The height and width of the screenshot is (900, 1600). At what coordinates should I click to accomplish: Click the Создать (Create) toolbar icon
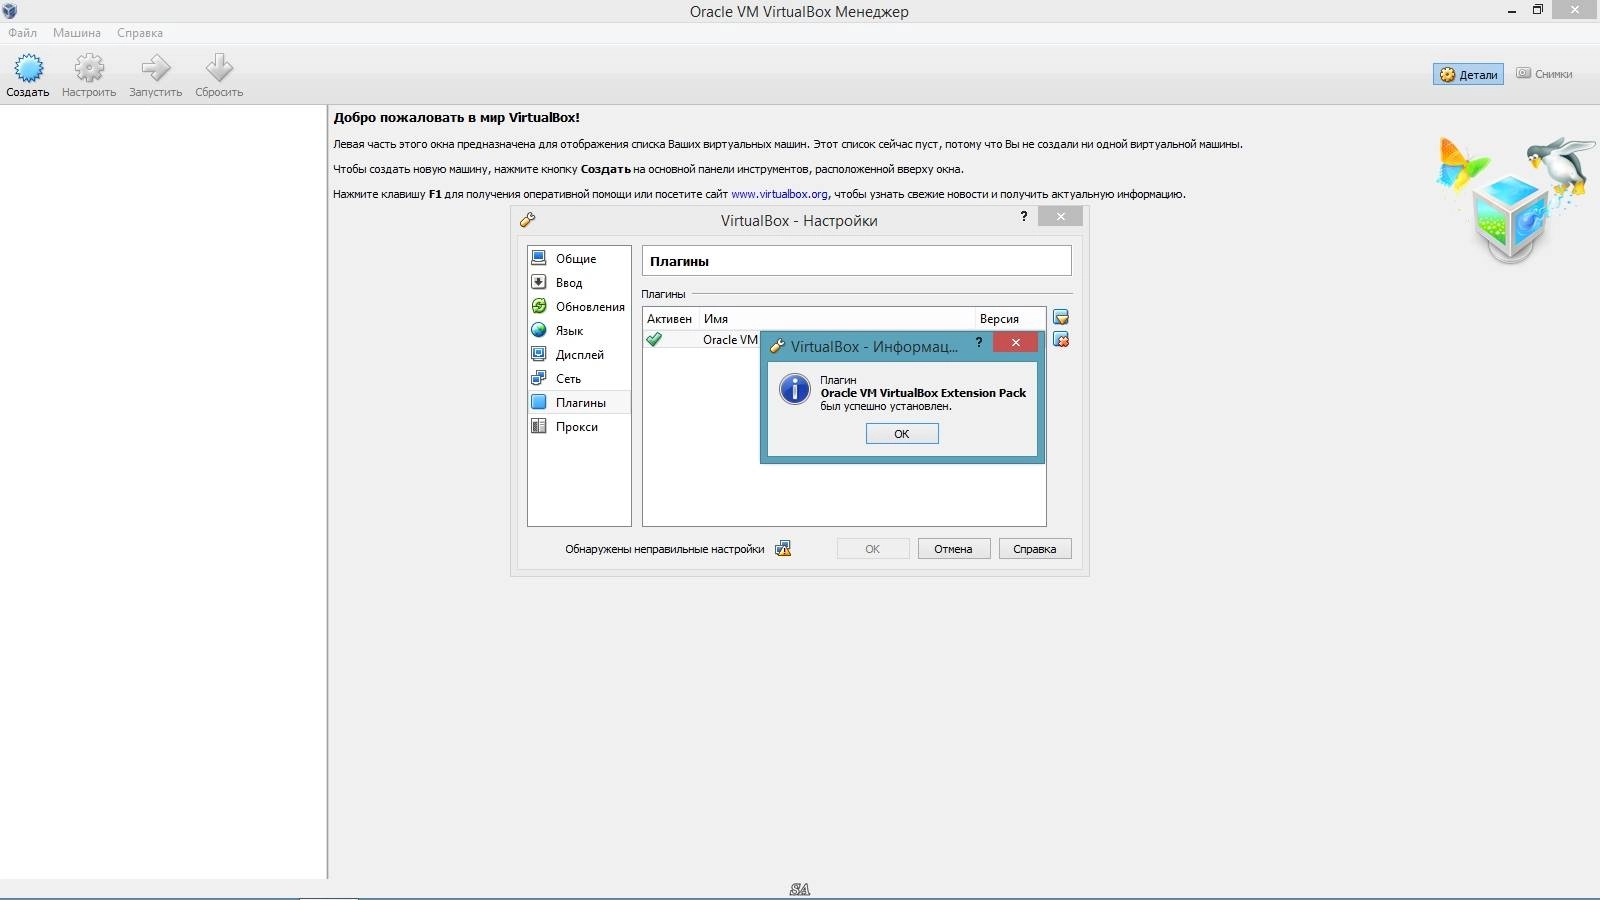pyautogui.click(x=28, y=68)
